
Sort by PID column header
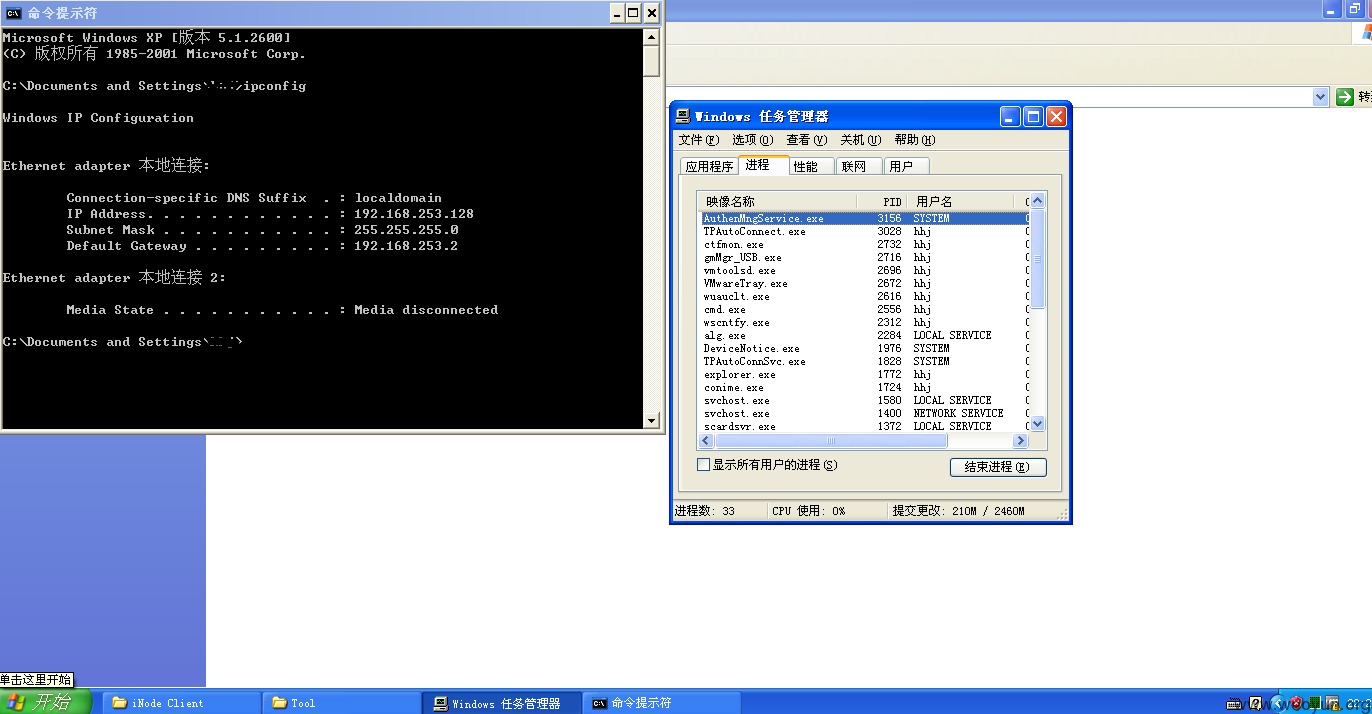(x=881, y=201)
